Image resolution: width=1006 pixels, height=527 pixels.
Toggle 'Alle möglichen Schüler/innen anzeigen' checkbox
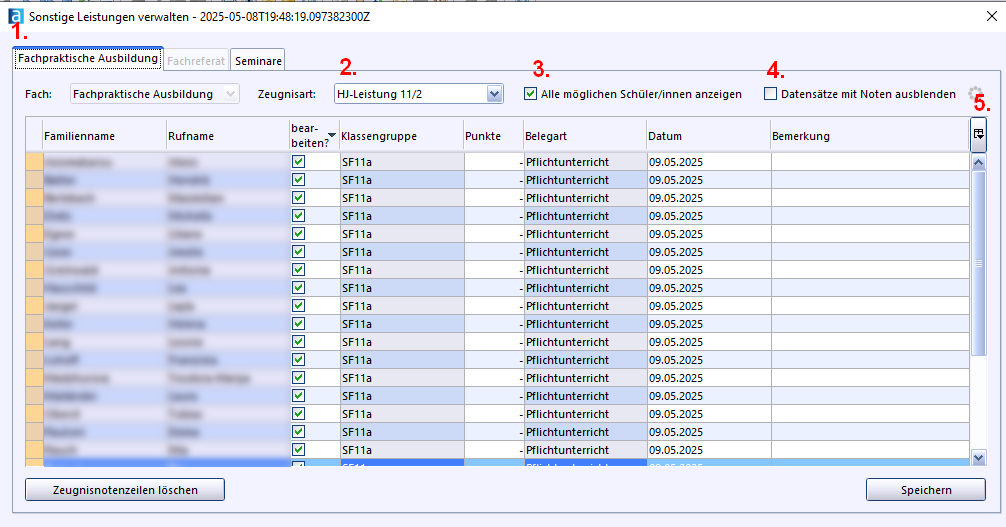coord(531,94)
